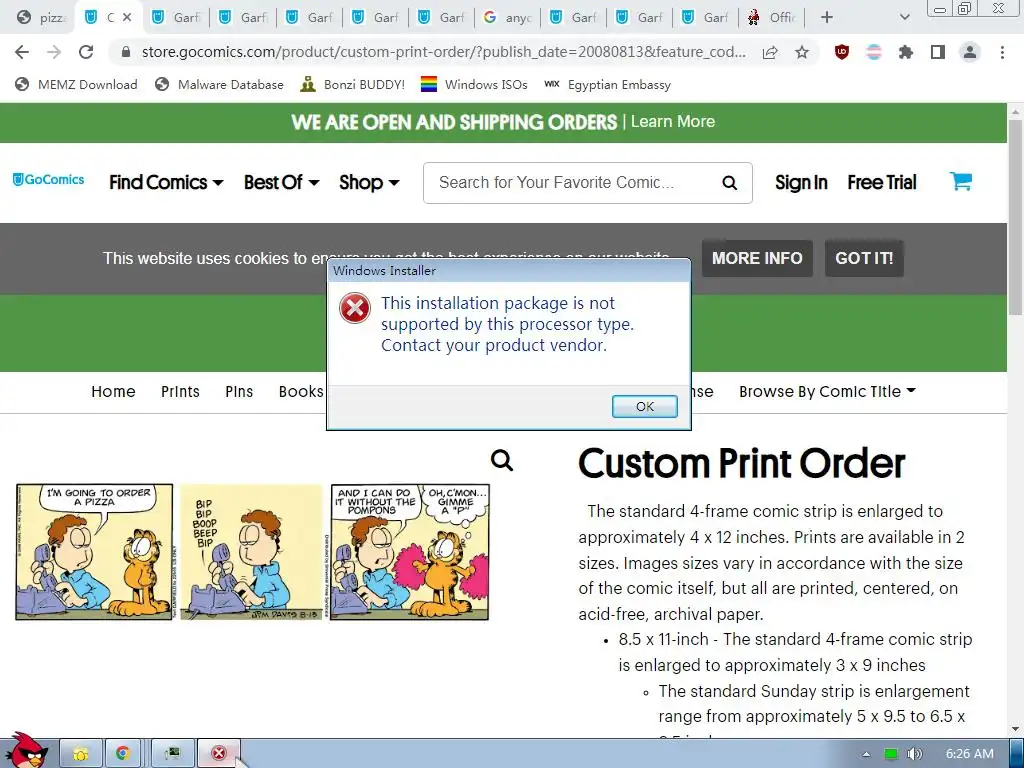Expand the tab search chevron
The width and height of the screenshot is (1024, 768).
pos(904,18)
